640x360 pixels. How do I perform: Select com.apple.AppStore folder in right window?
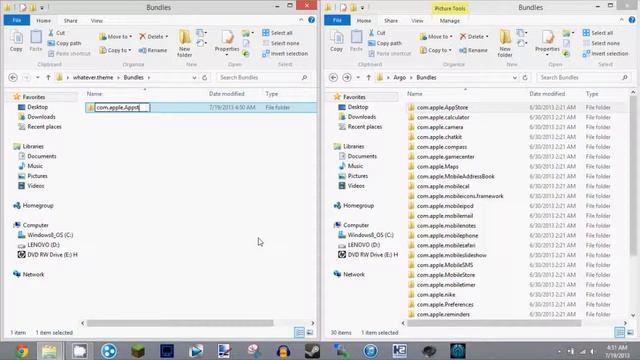[442, 107]
